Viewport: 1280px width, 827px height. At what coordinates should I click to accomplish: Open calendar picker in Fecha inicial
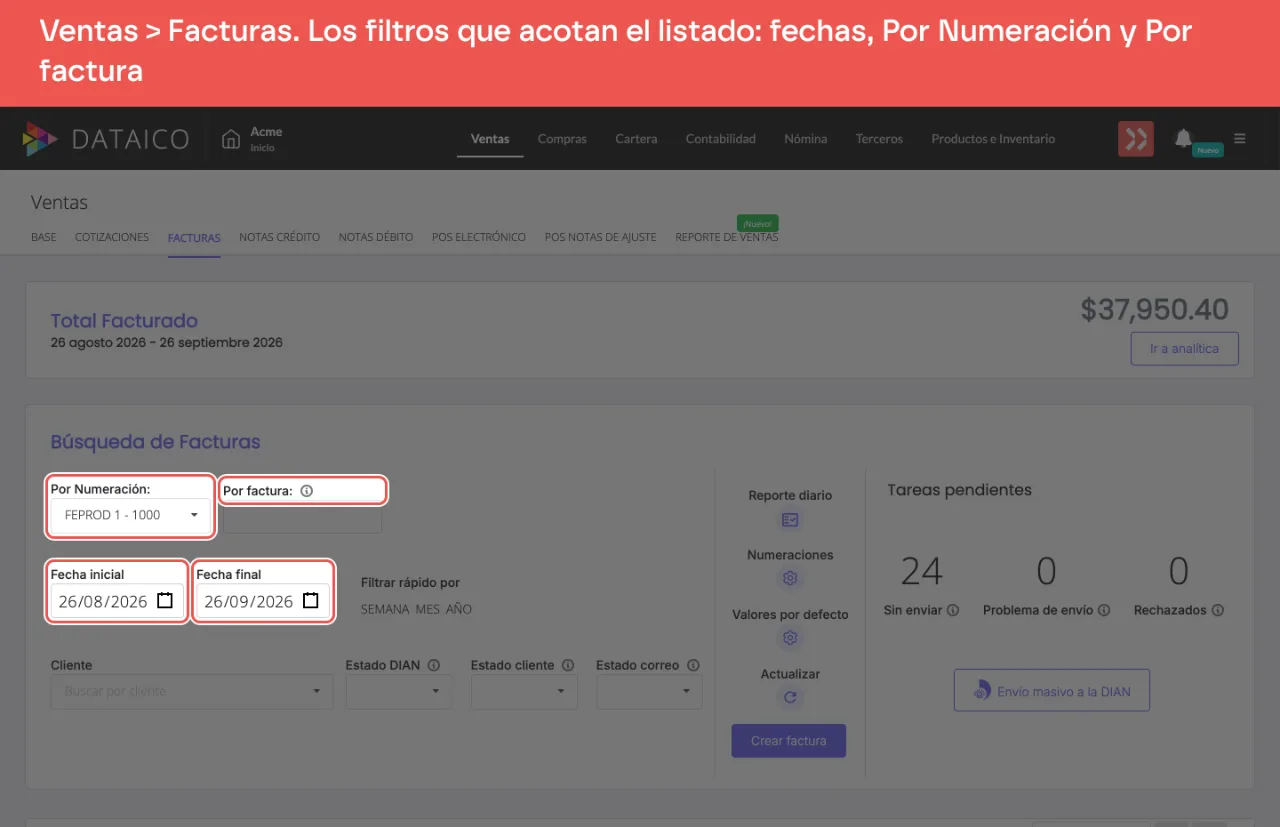[x=166, y=601]
